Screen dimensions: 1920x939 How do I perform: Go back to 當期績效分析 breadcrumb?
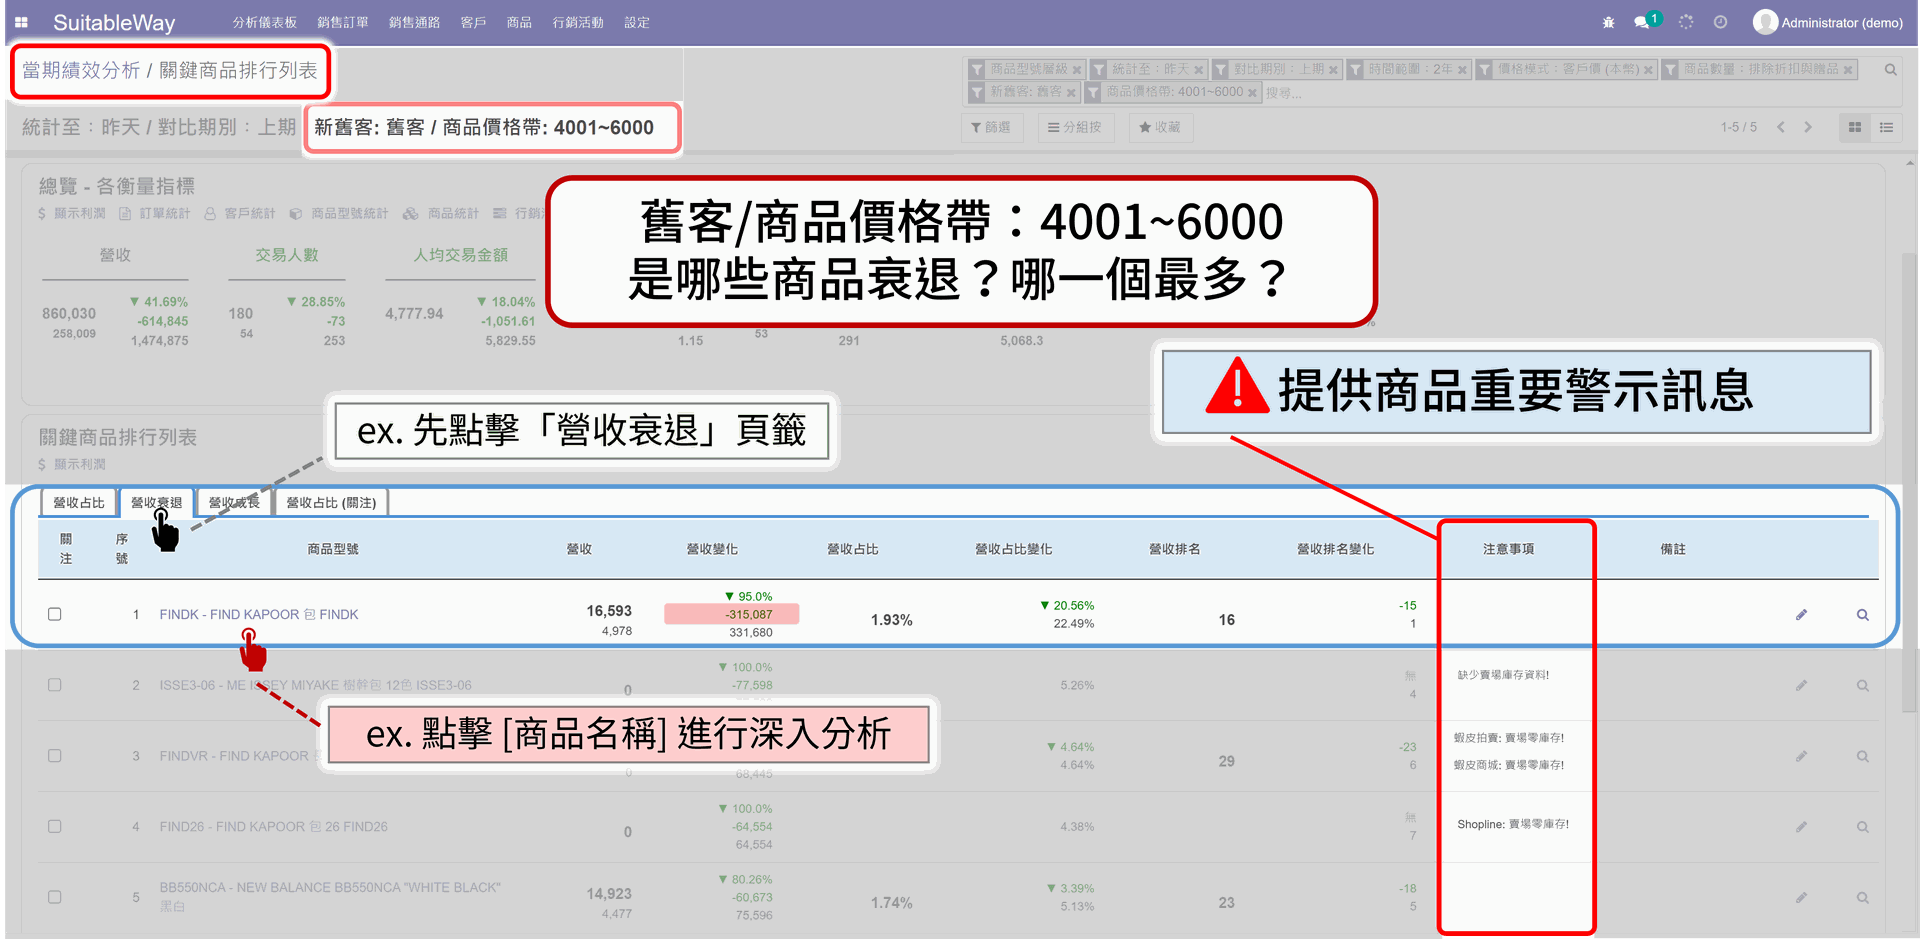coord(81,70)
